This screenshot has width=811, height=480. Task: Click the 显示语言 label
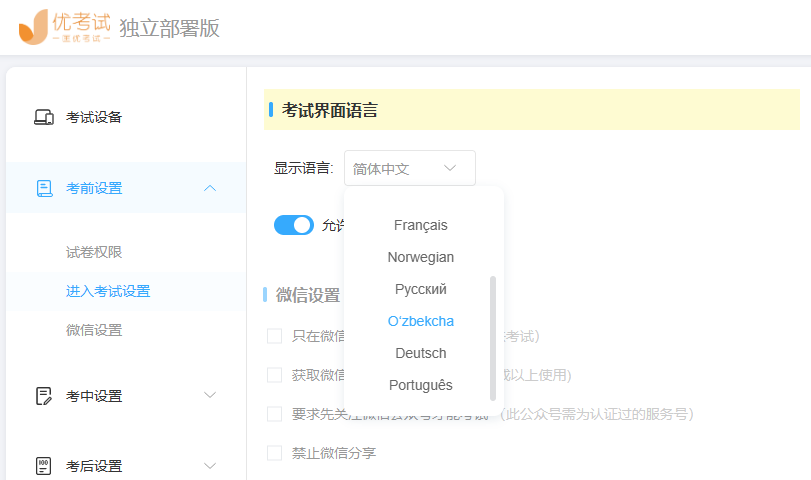304,168
